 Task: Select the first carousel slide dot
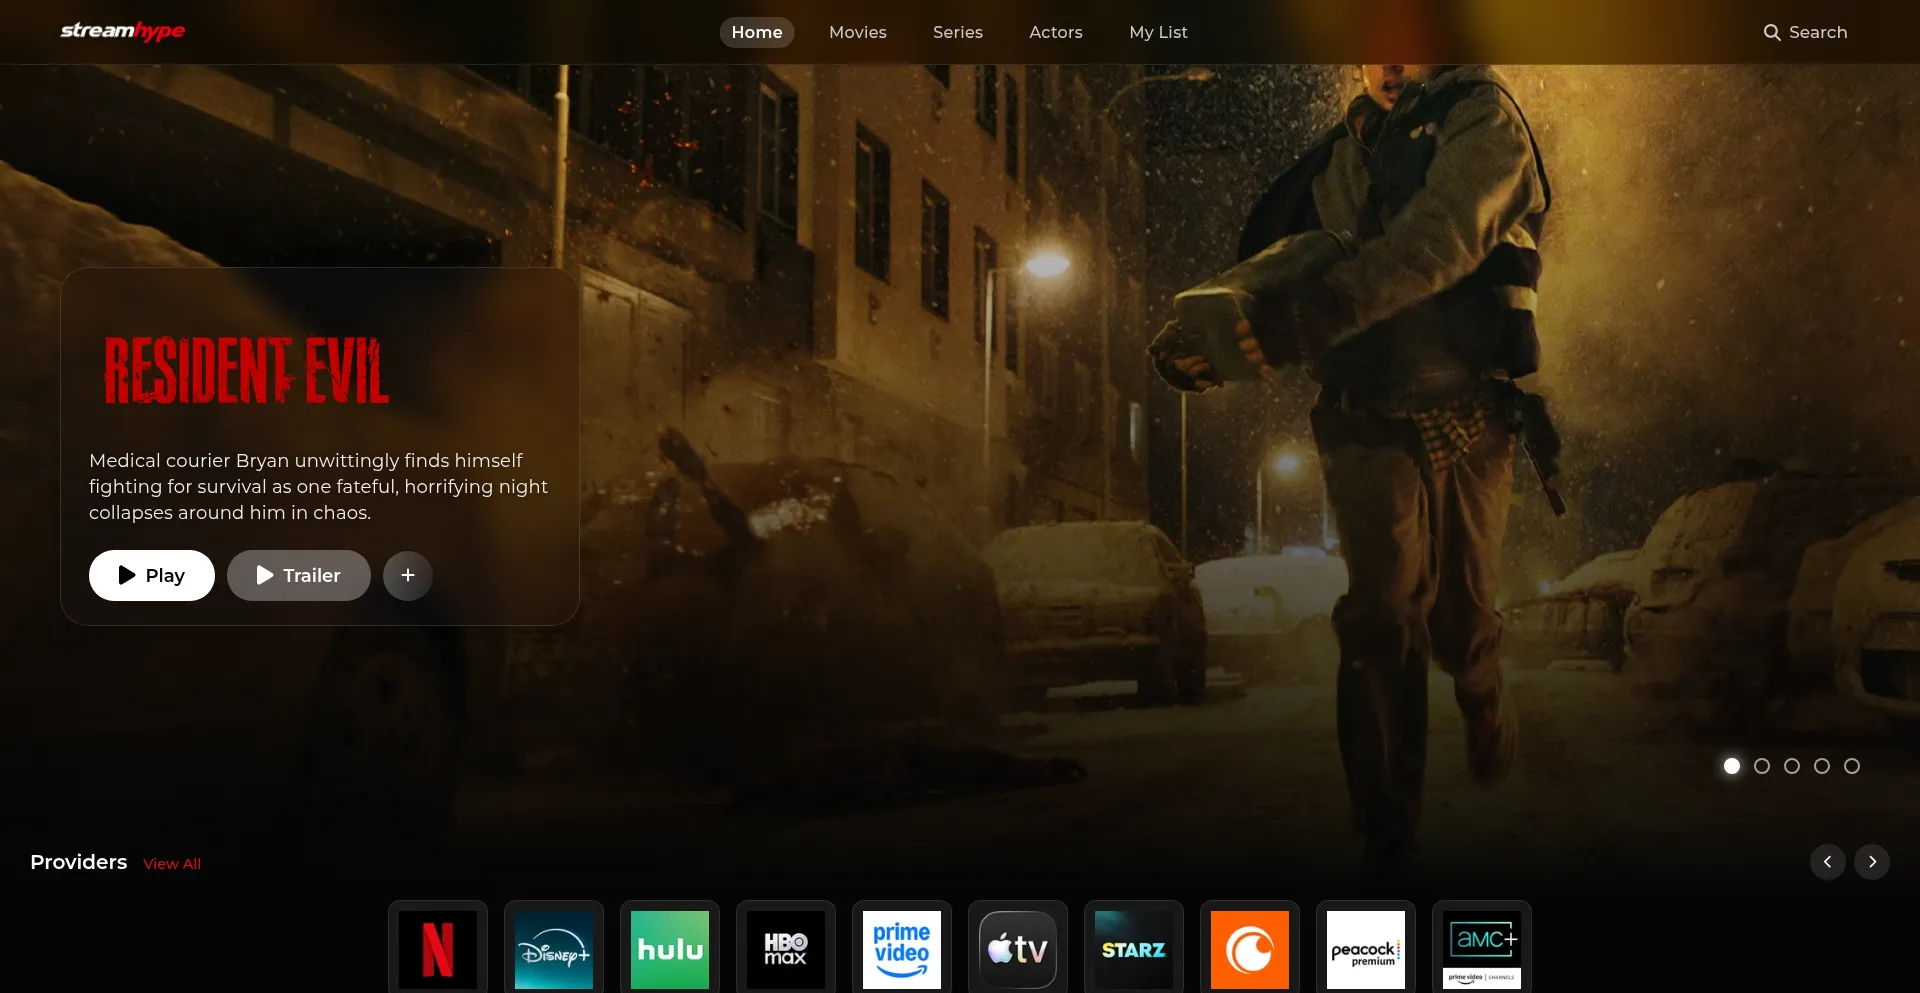point(1732,766)
